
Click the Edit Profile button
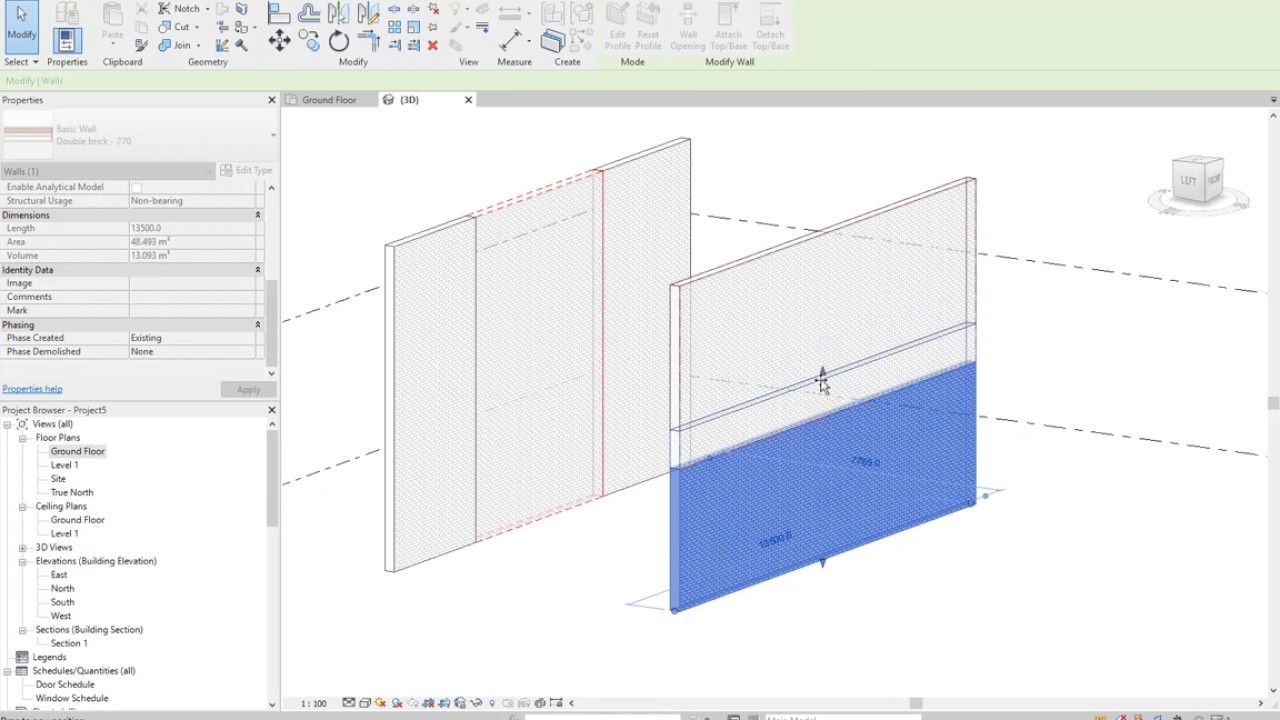click(618, 27)
